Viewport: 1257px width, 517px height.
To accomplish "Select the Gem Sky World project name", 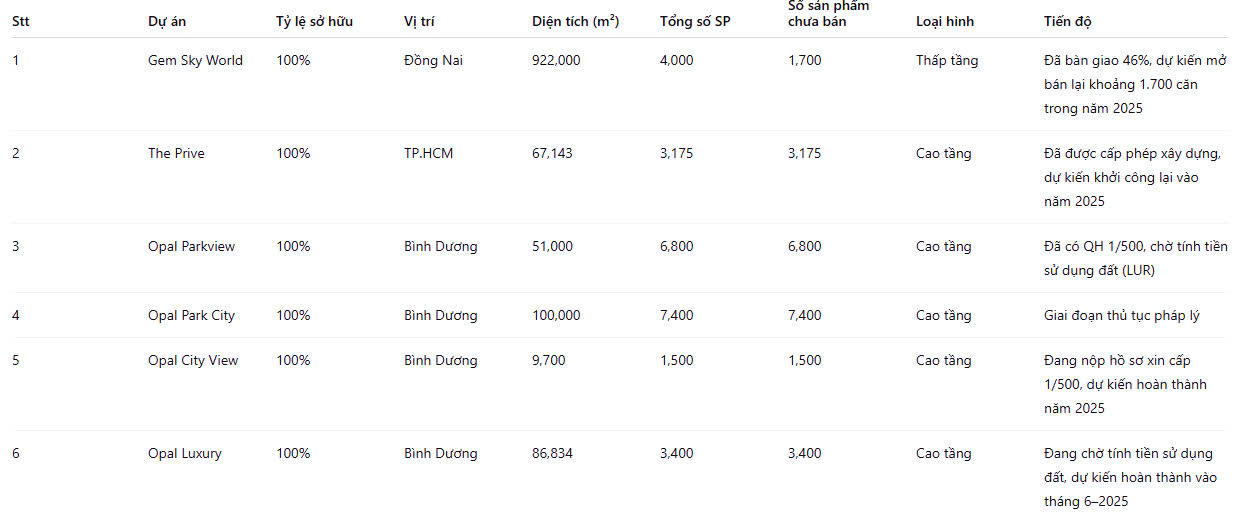I will [x=195, y=60].
